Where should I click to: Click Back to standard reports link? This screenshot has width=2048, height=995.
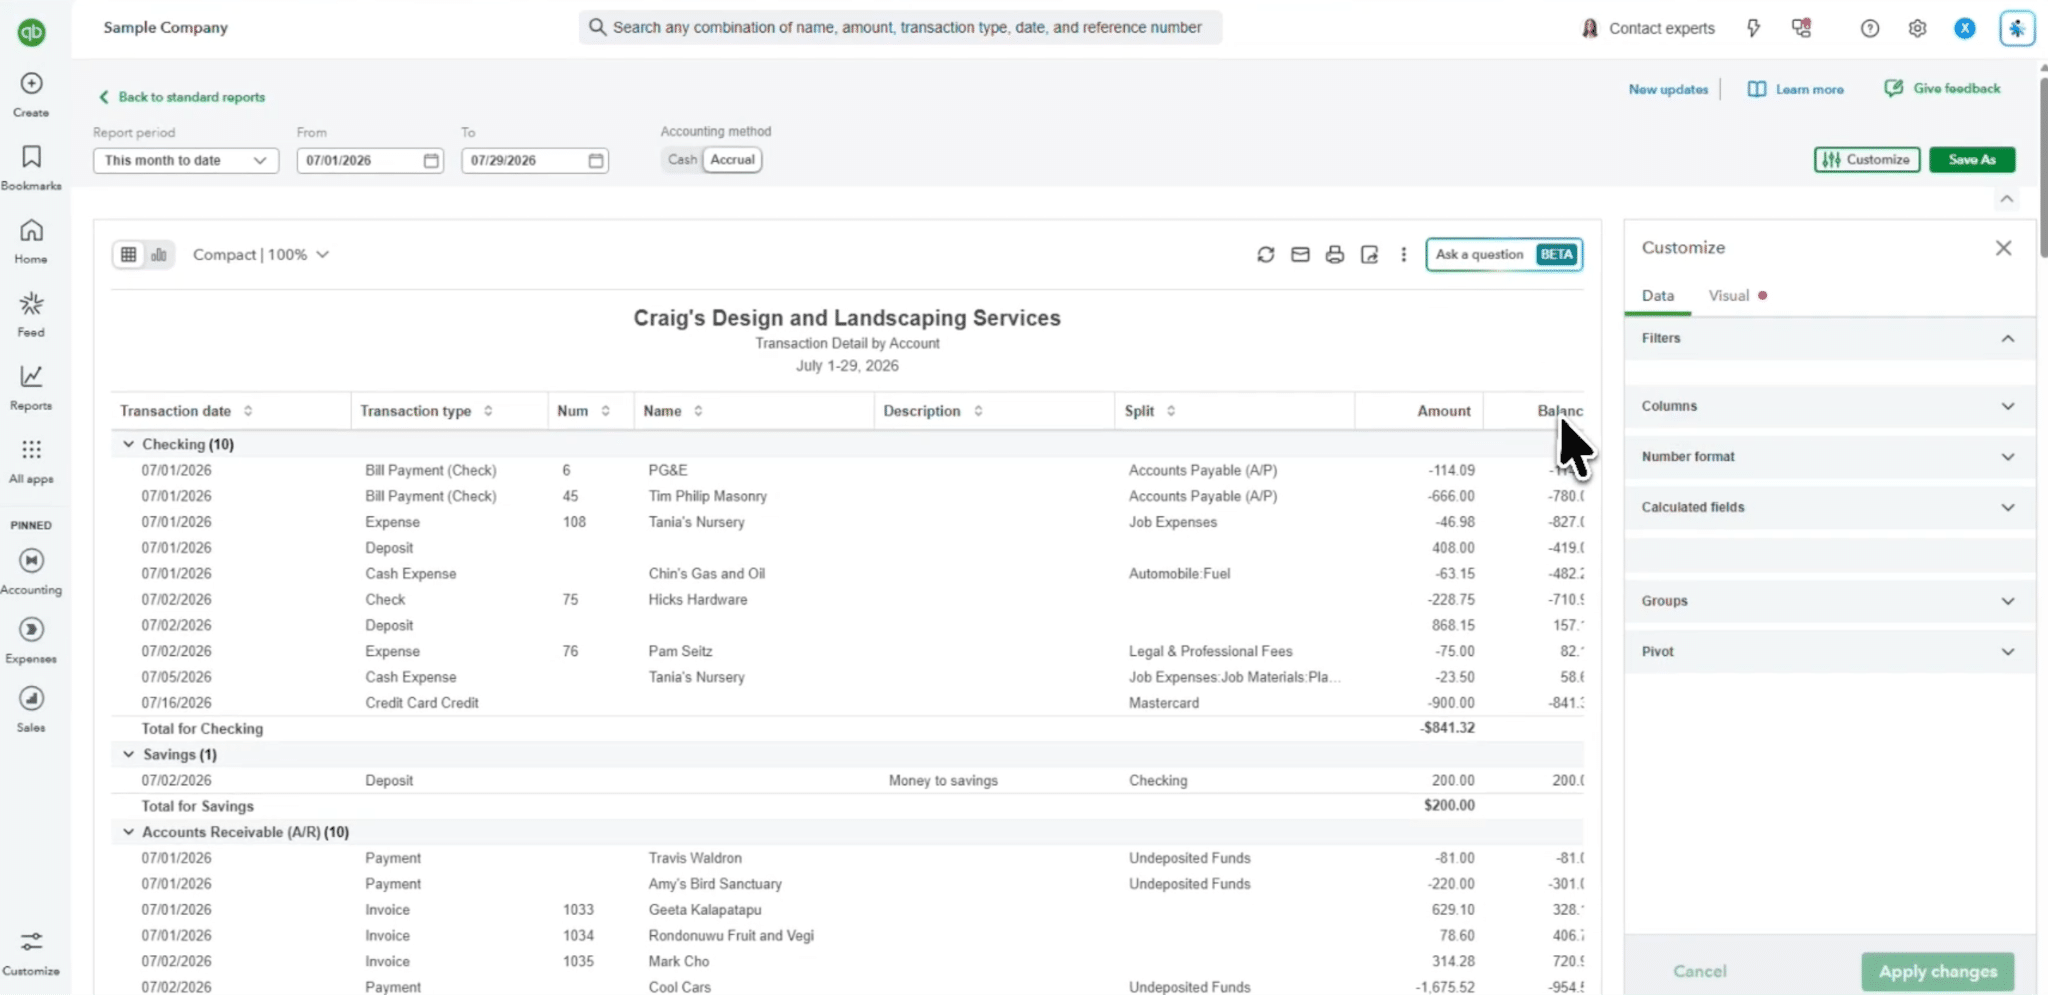click(x=181, y=97)
